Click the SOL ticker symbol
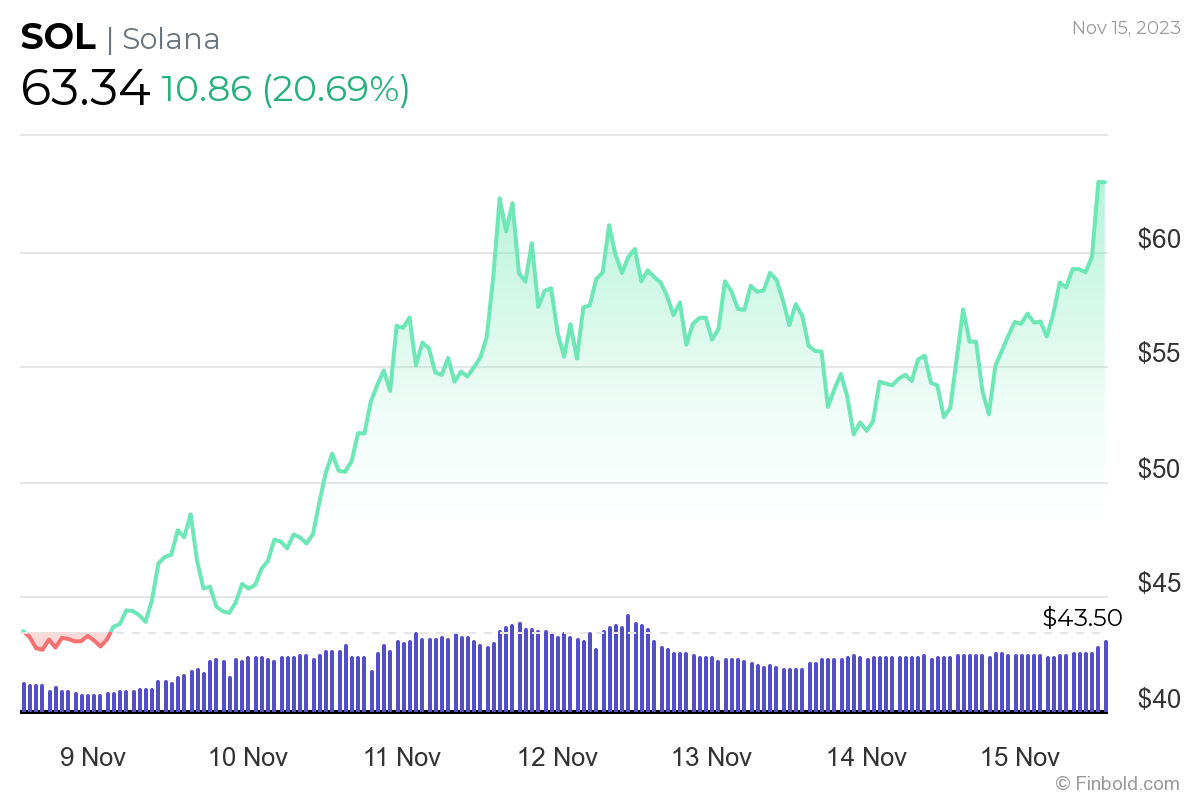Screen dimensions: 1200x800 [x=58, y=39]
